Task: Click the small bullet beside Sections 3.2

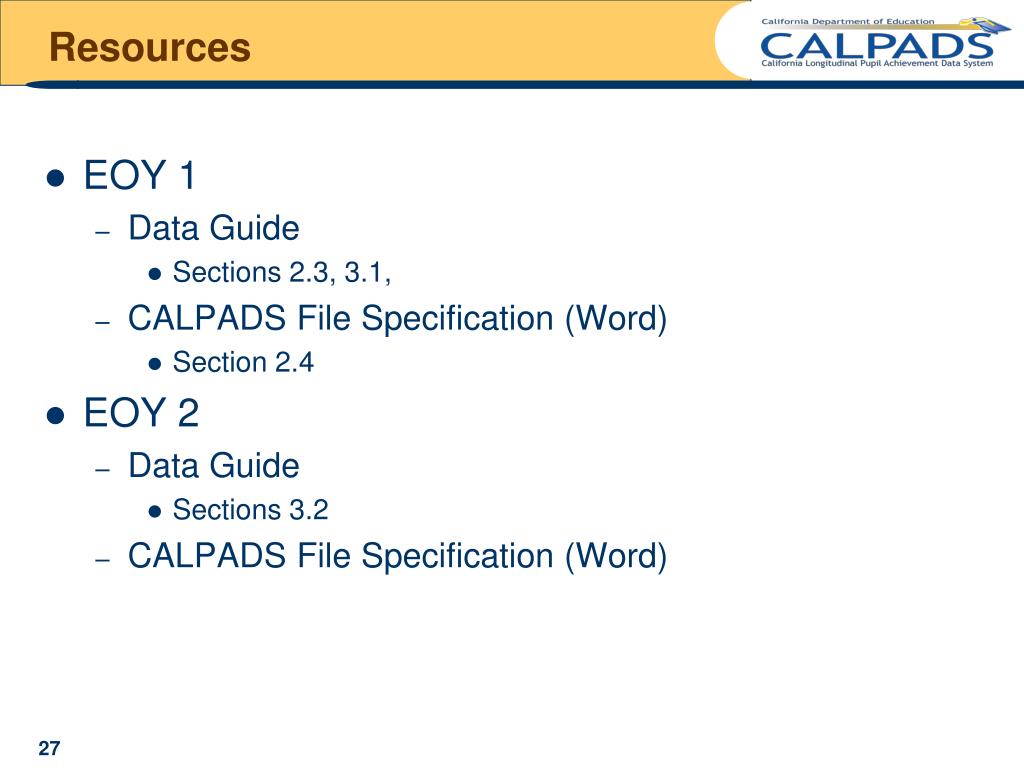Action: (x=155, y=512)
